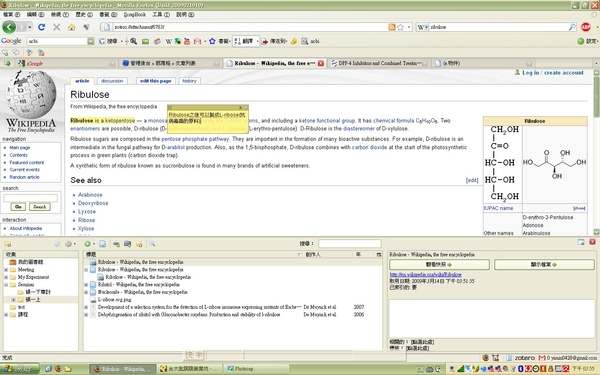Click the Zotero new collection folder icon
The height and width of the screenshot is (375, 600).
[x=8, y=244]
